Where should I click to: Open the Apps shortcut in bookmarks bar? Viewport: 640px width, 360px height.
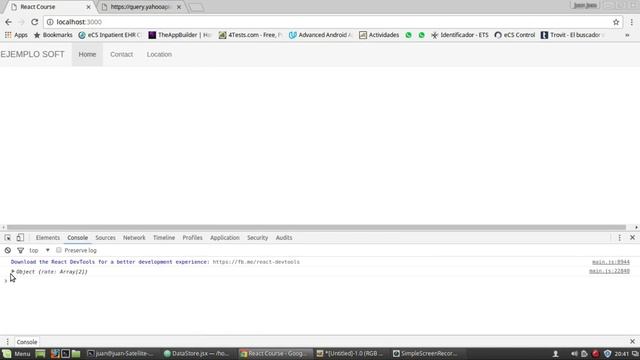pyautogui.click(x=16, y=35)
